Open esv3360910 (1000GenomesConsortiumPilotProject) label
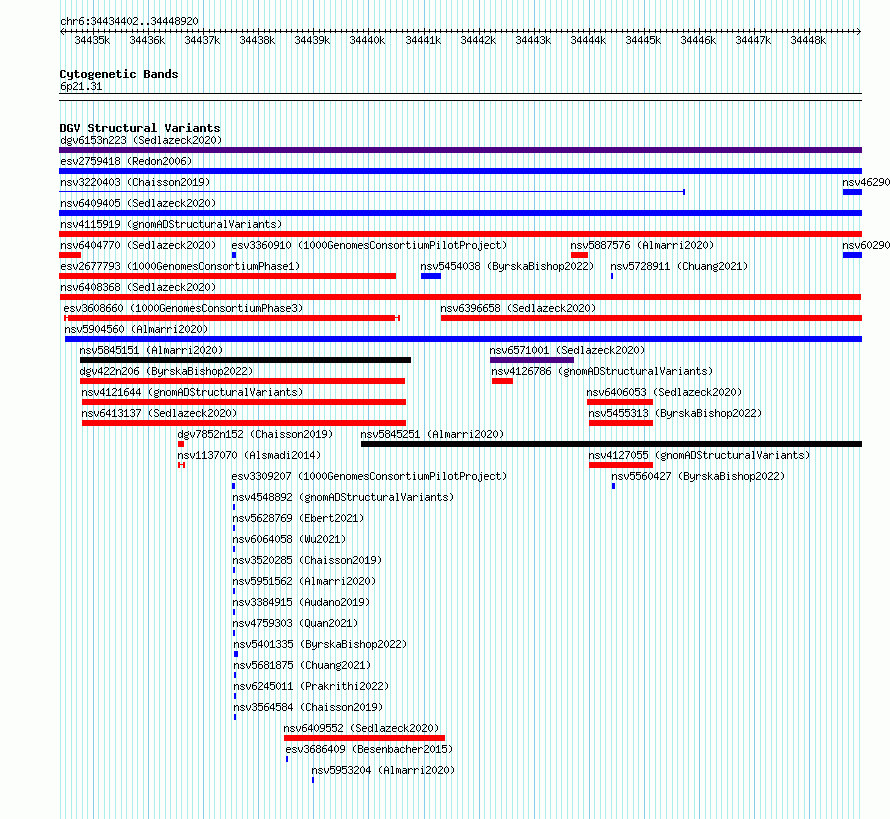The height and width of the screenshot is (819, 890). 369,245
